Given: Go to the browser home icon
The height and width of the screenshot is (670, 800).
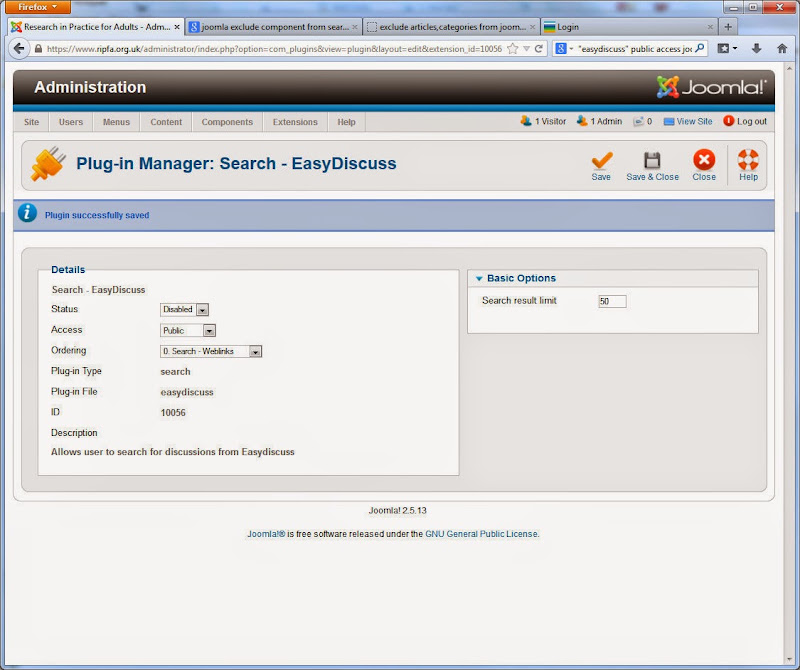Looking at the screenshot, I should (x=782, y=48).
